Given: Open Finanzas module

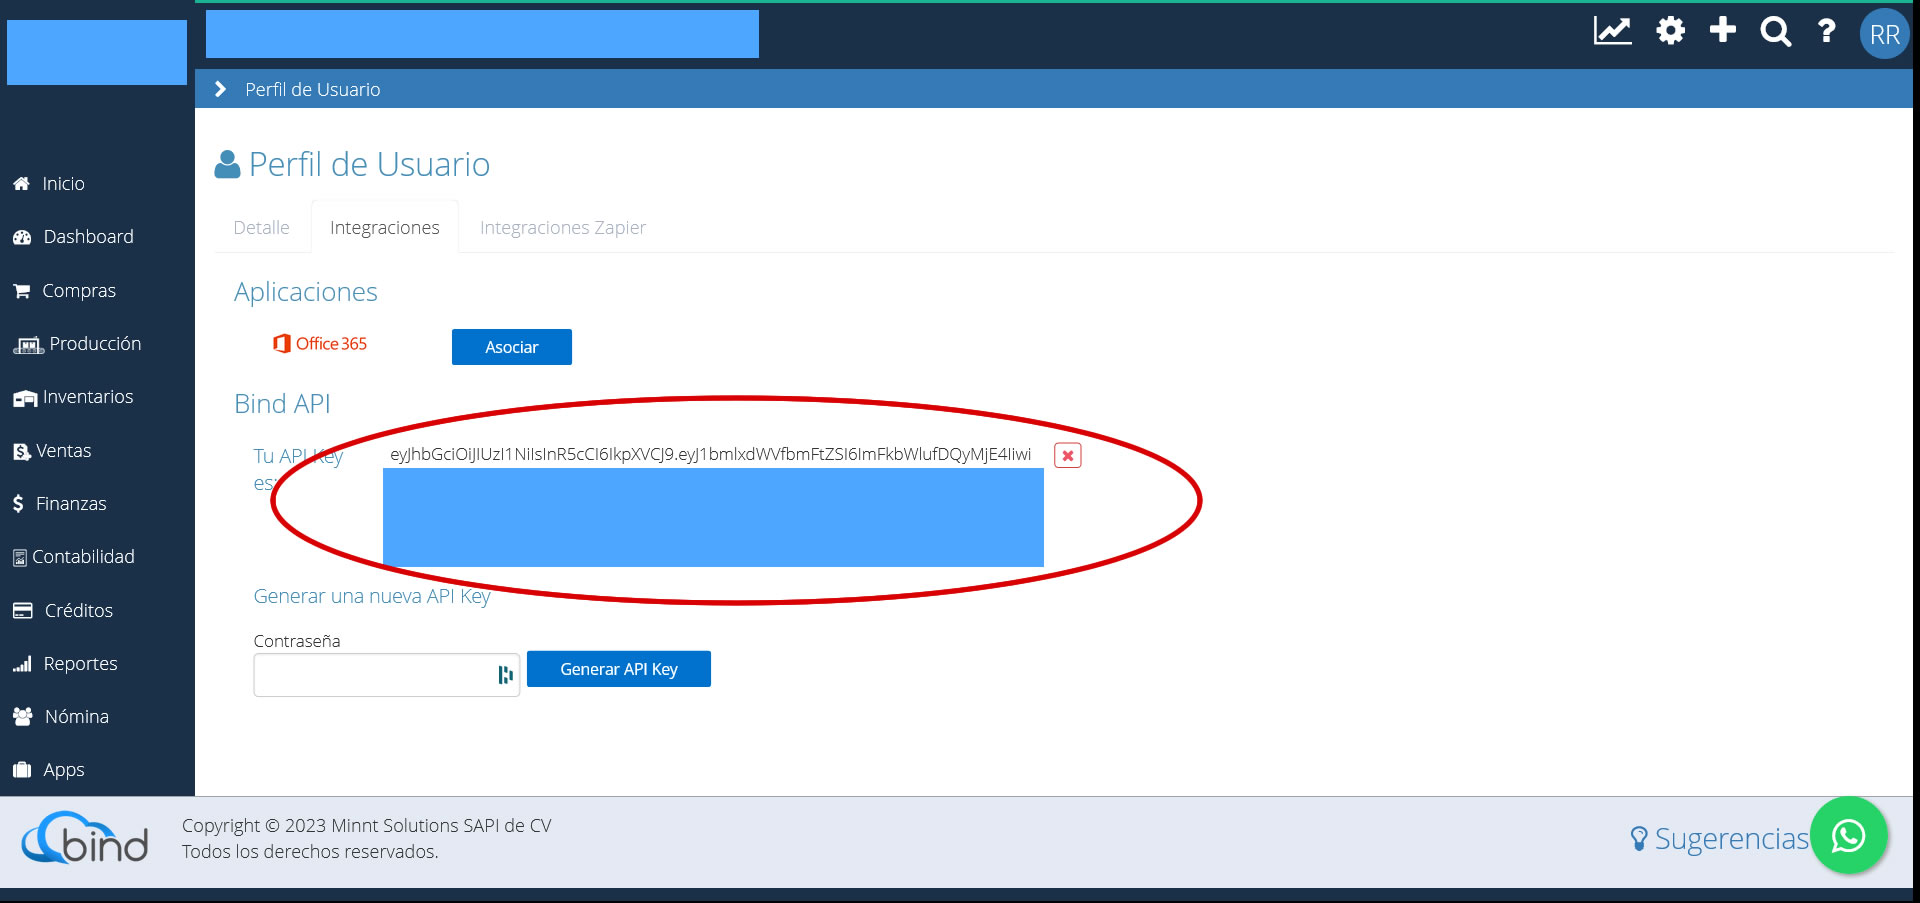Looking at the screenshot, I should point(71,504).
